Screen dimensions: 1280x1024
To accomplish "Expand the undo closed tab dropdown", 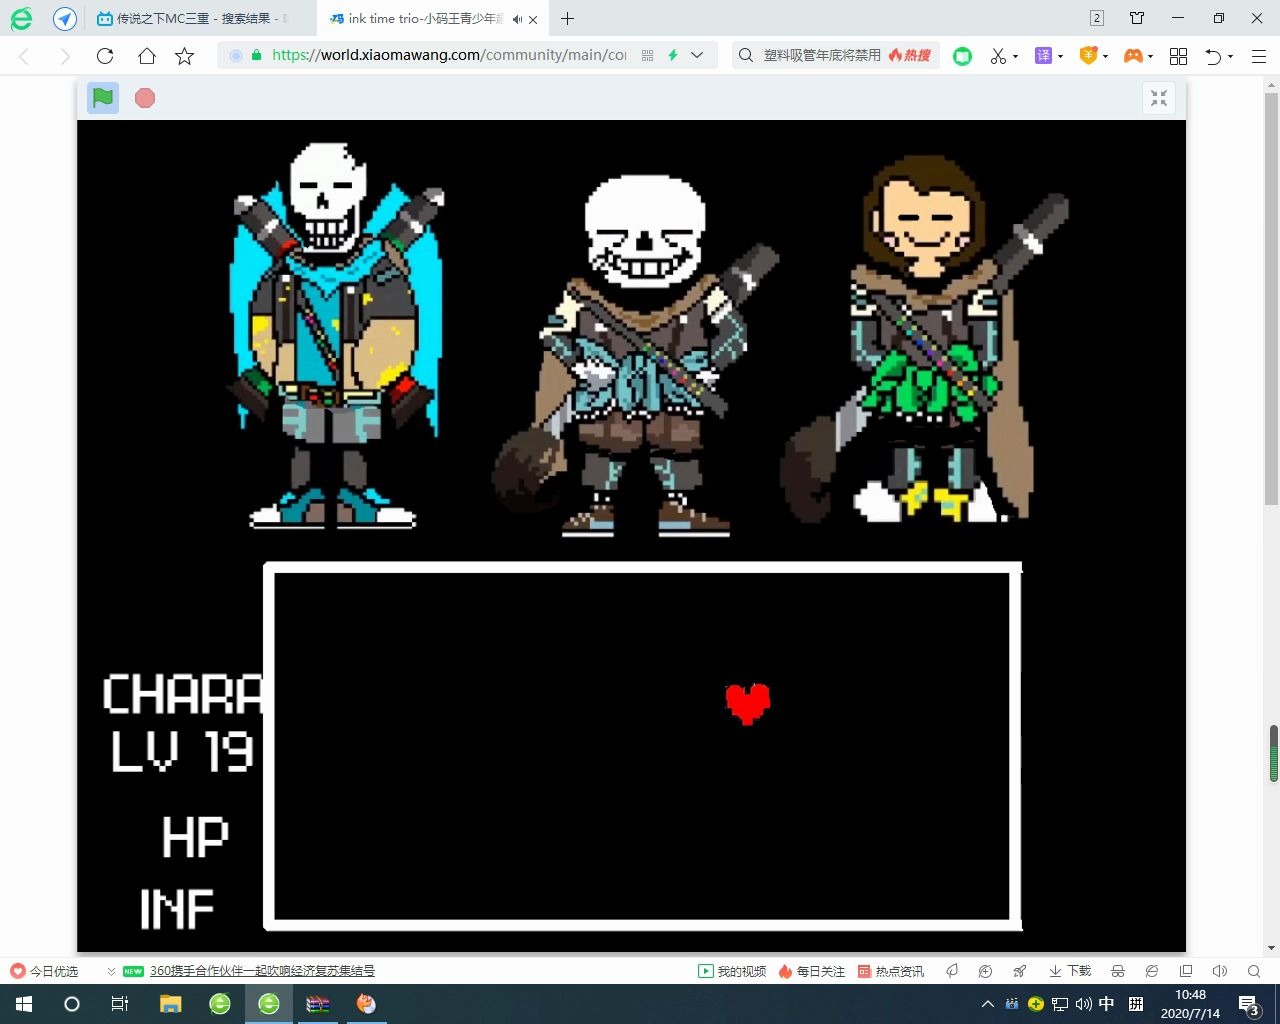I will [x=1230, y=57].
